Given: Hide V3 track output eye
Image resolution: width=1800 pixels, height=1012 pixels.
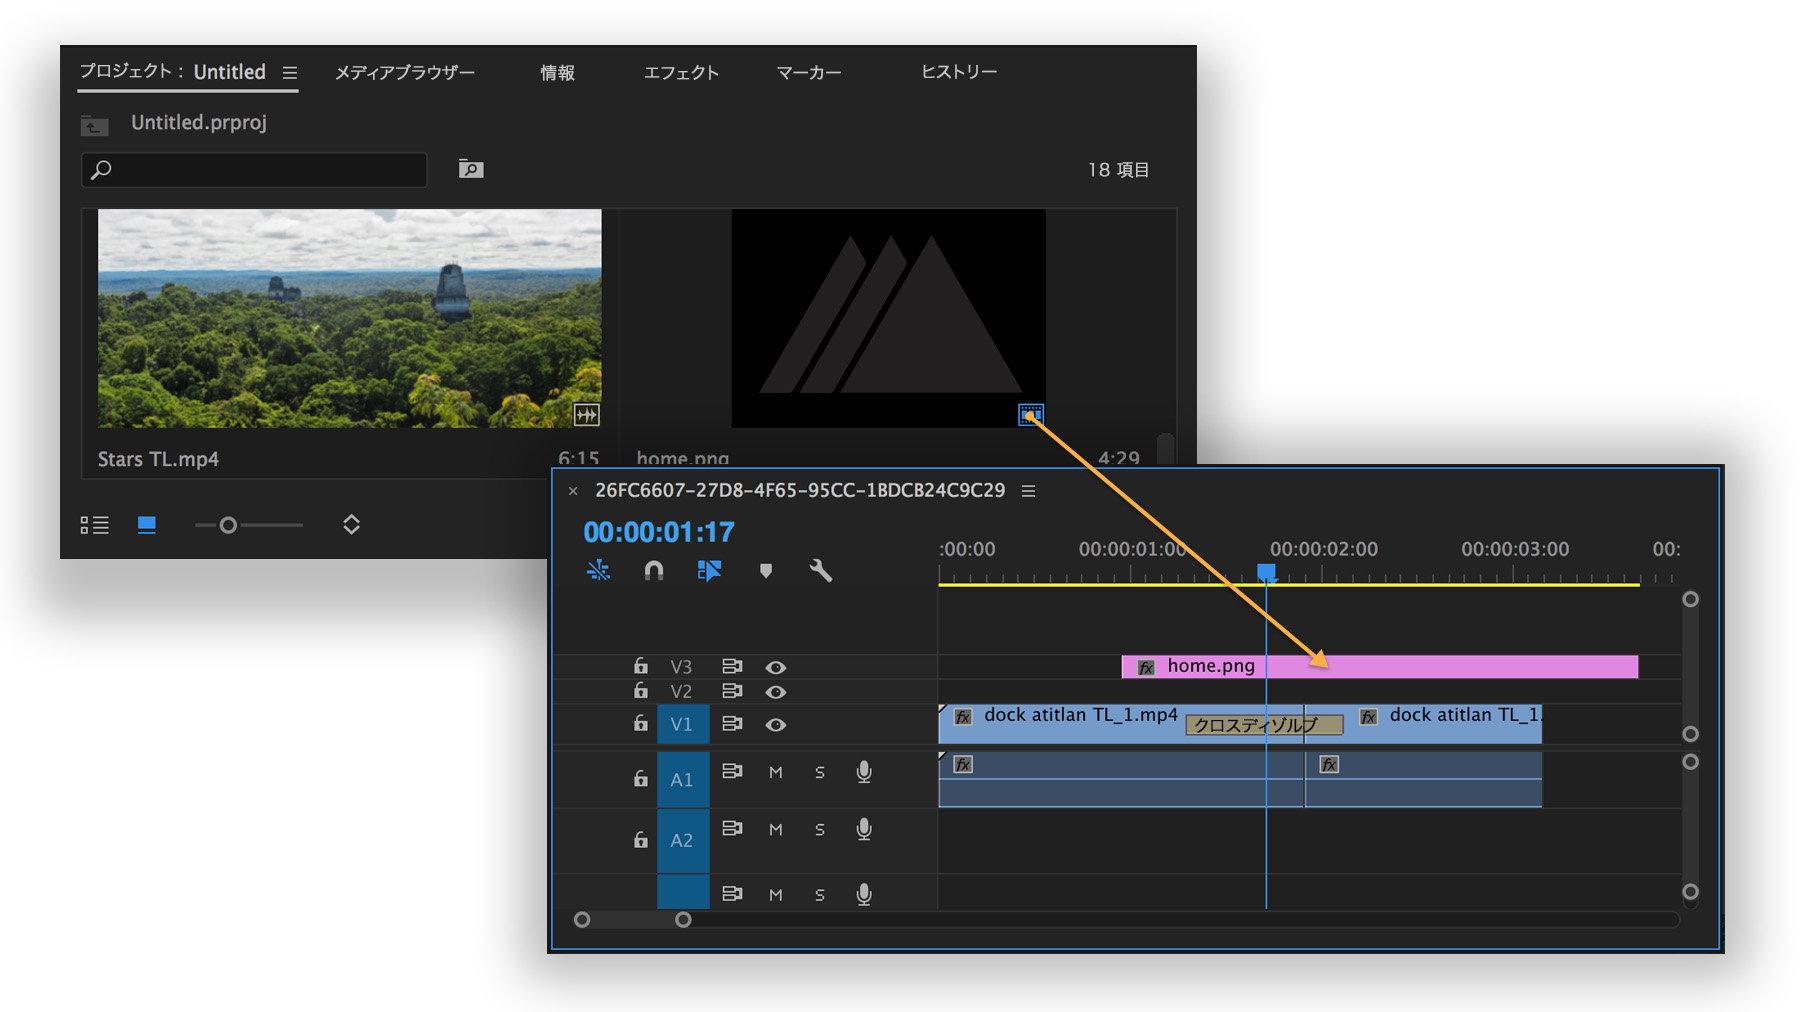Looking at the screenshot, I should 776,667.
